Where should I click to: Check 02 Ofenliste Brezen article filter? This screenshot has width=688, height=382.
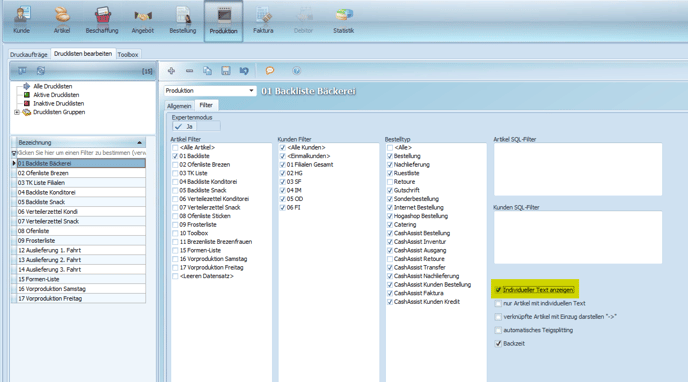[175, 165]
